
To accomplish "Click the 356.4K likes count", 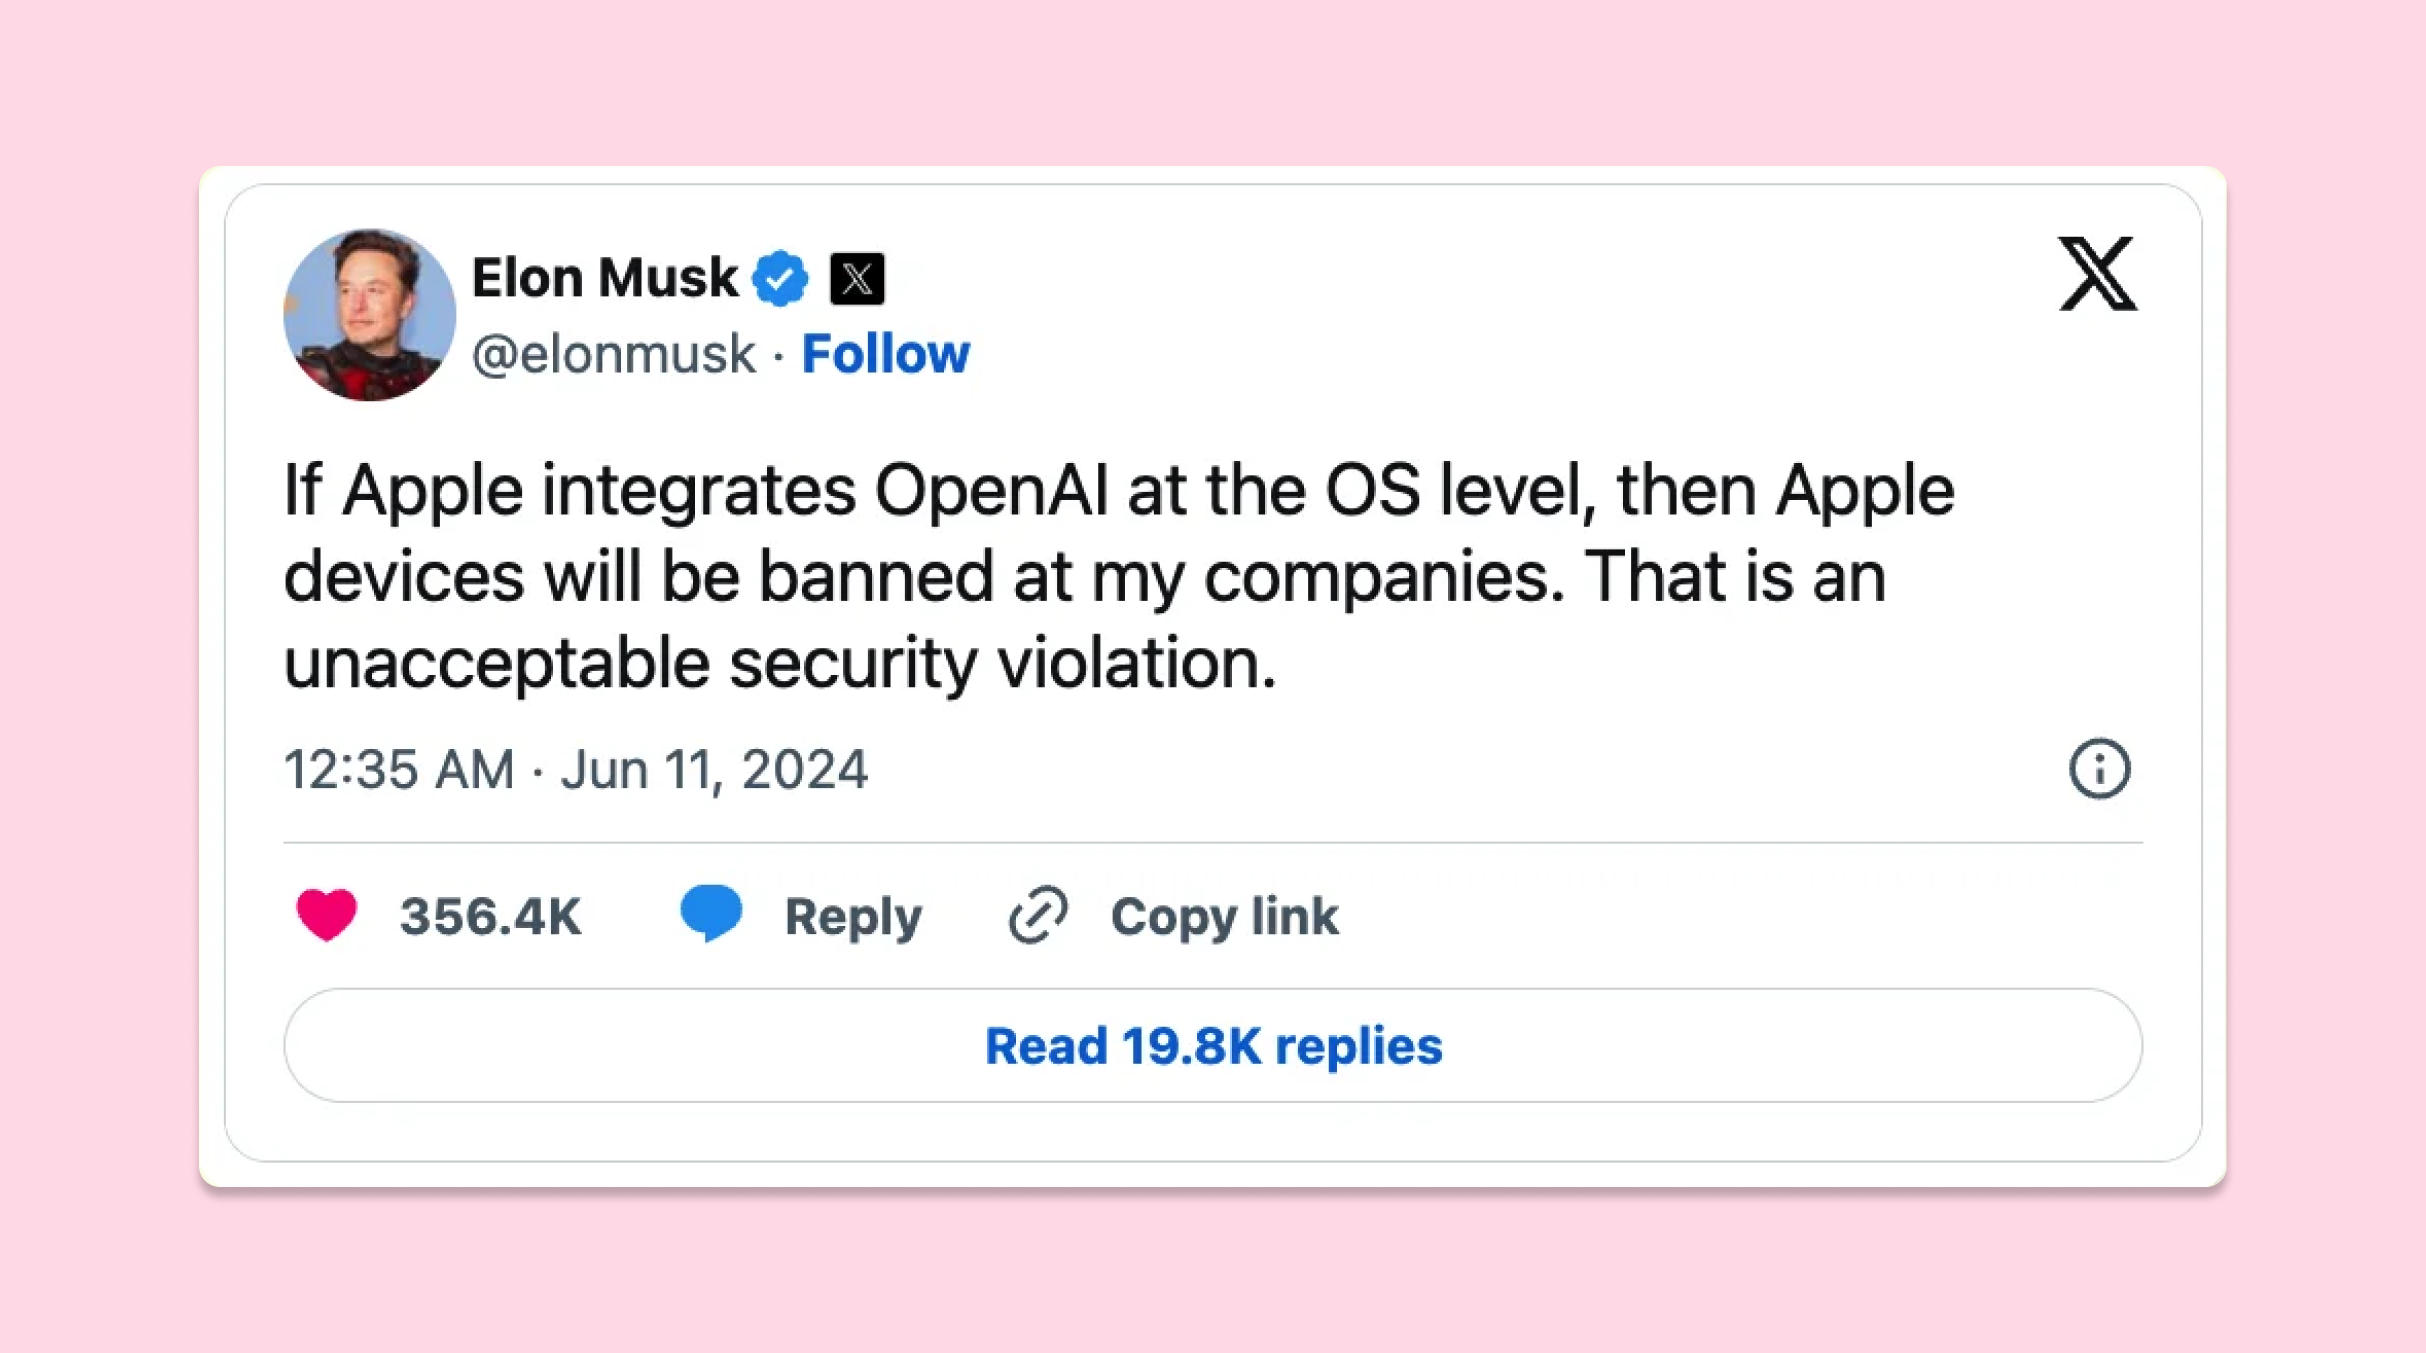I will click(490, 916).
